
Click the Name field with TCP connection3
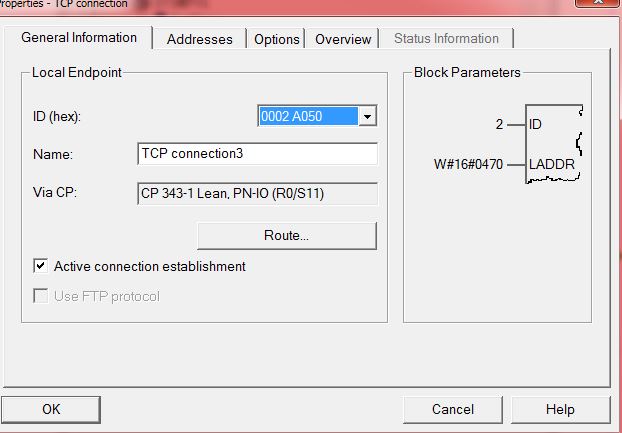[257, 154]
